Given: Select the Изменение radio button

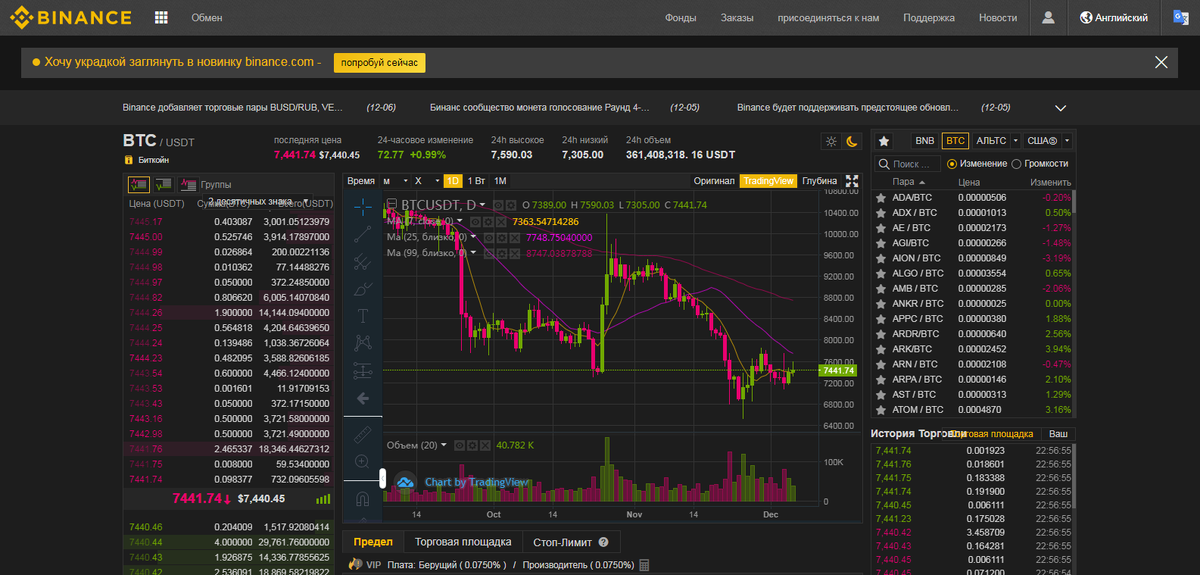Looking at the screenshot, I should point(952,164).
